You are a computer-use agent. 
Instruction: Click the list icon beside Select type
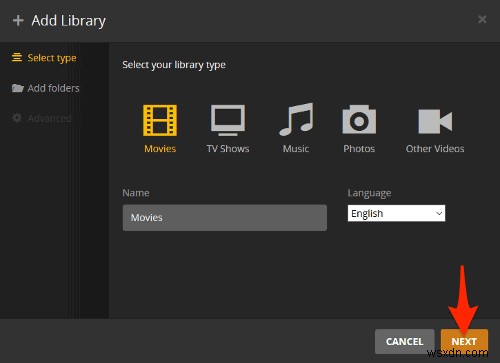coord(17,58)
